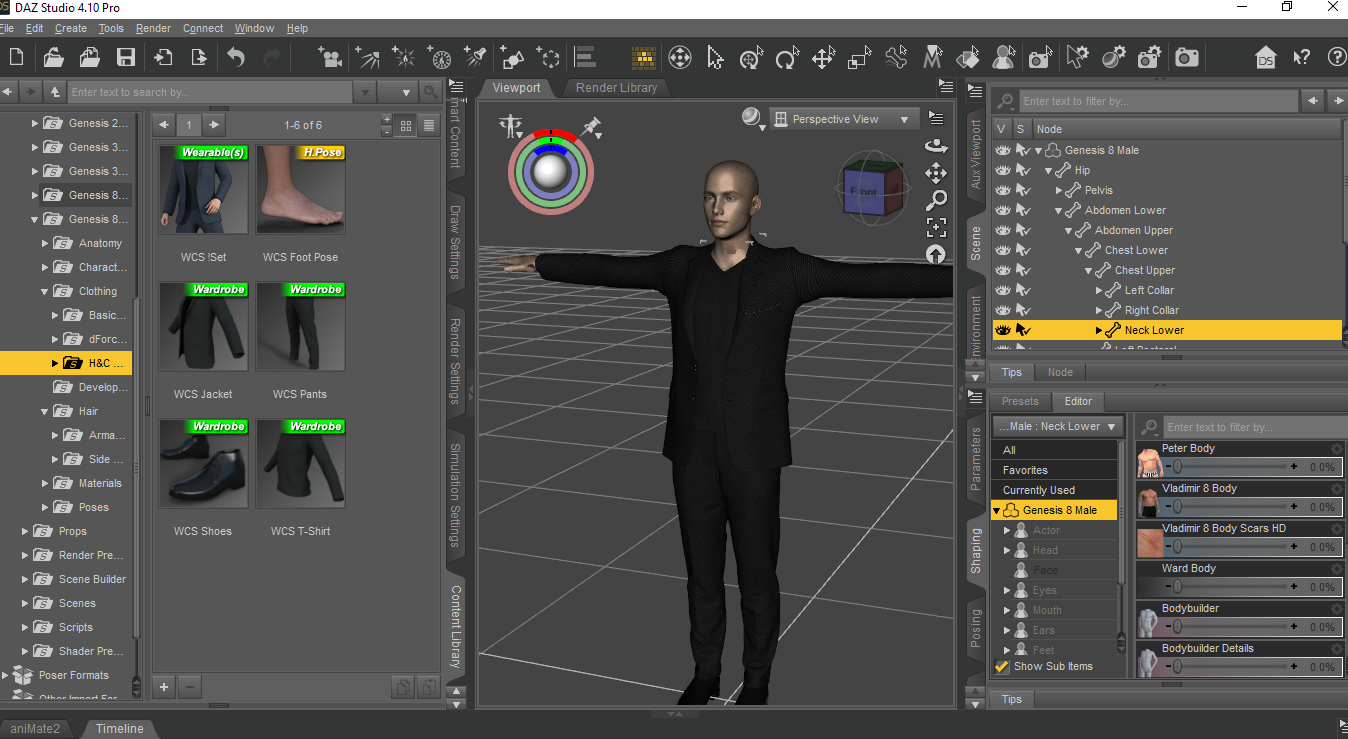1348x739 pixels.
Task: Click the viewport pan arrows control
Action: point(936,173)
